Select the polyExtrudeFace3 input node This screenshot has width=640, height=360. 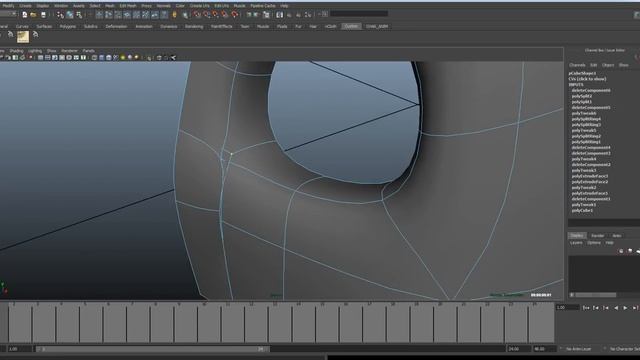(x=590, y=176)
